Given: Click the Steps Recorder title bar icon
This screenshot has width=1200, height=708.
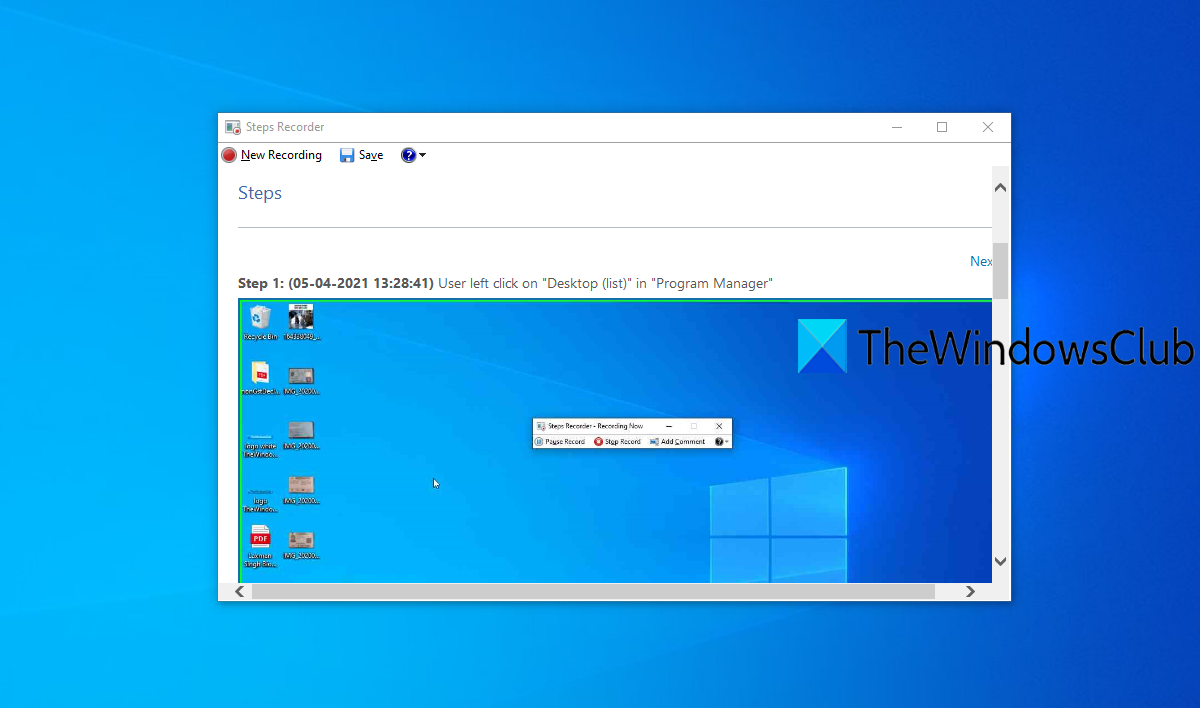Looking at the screenshot, I should click(x=232, y=127).
